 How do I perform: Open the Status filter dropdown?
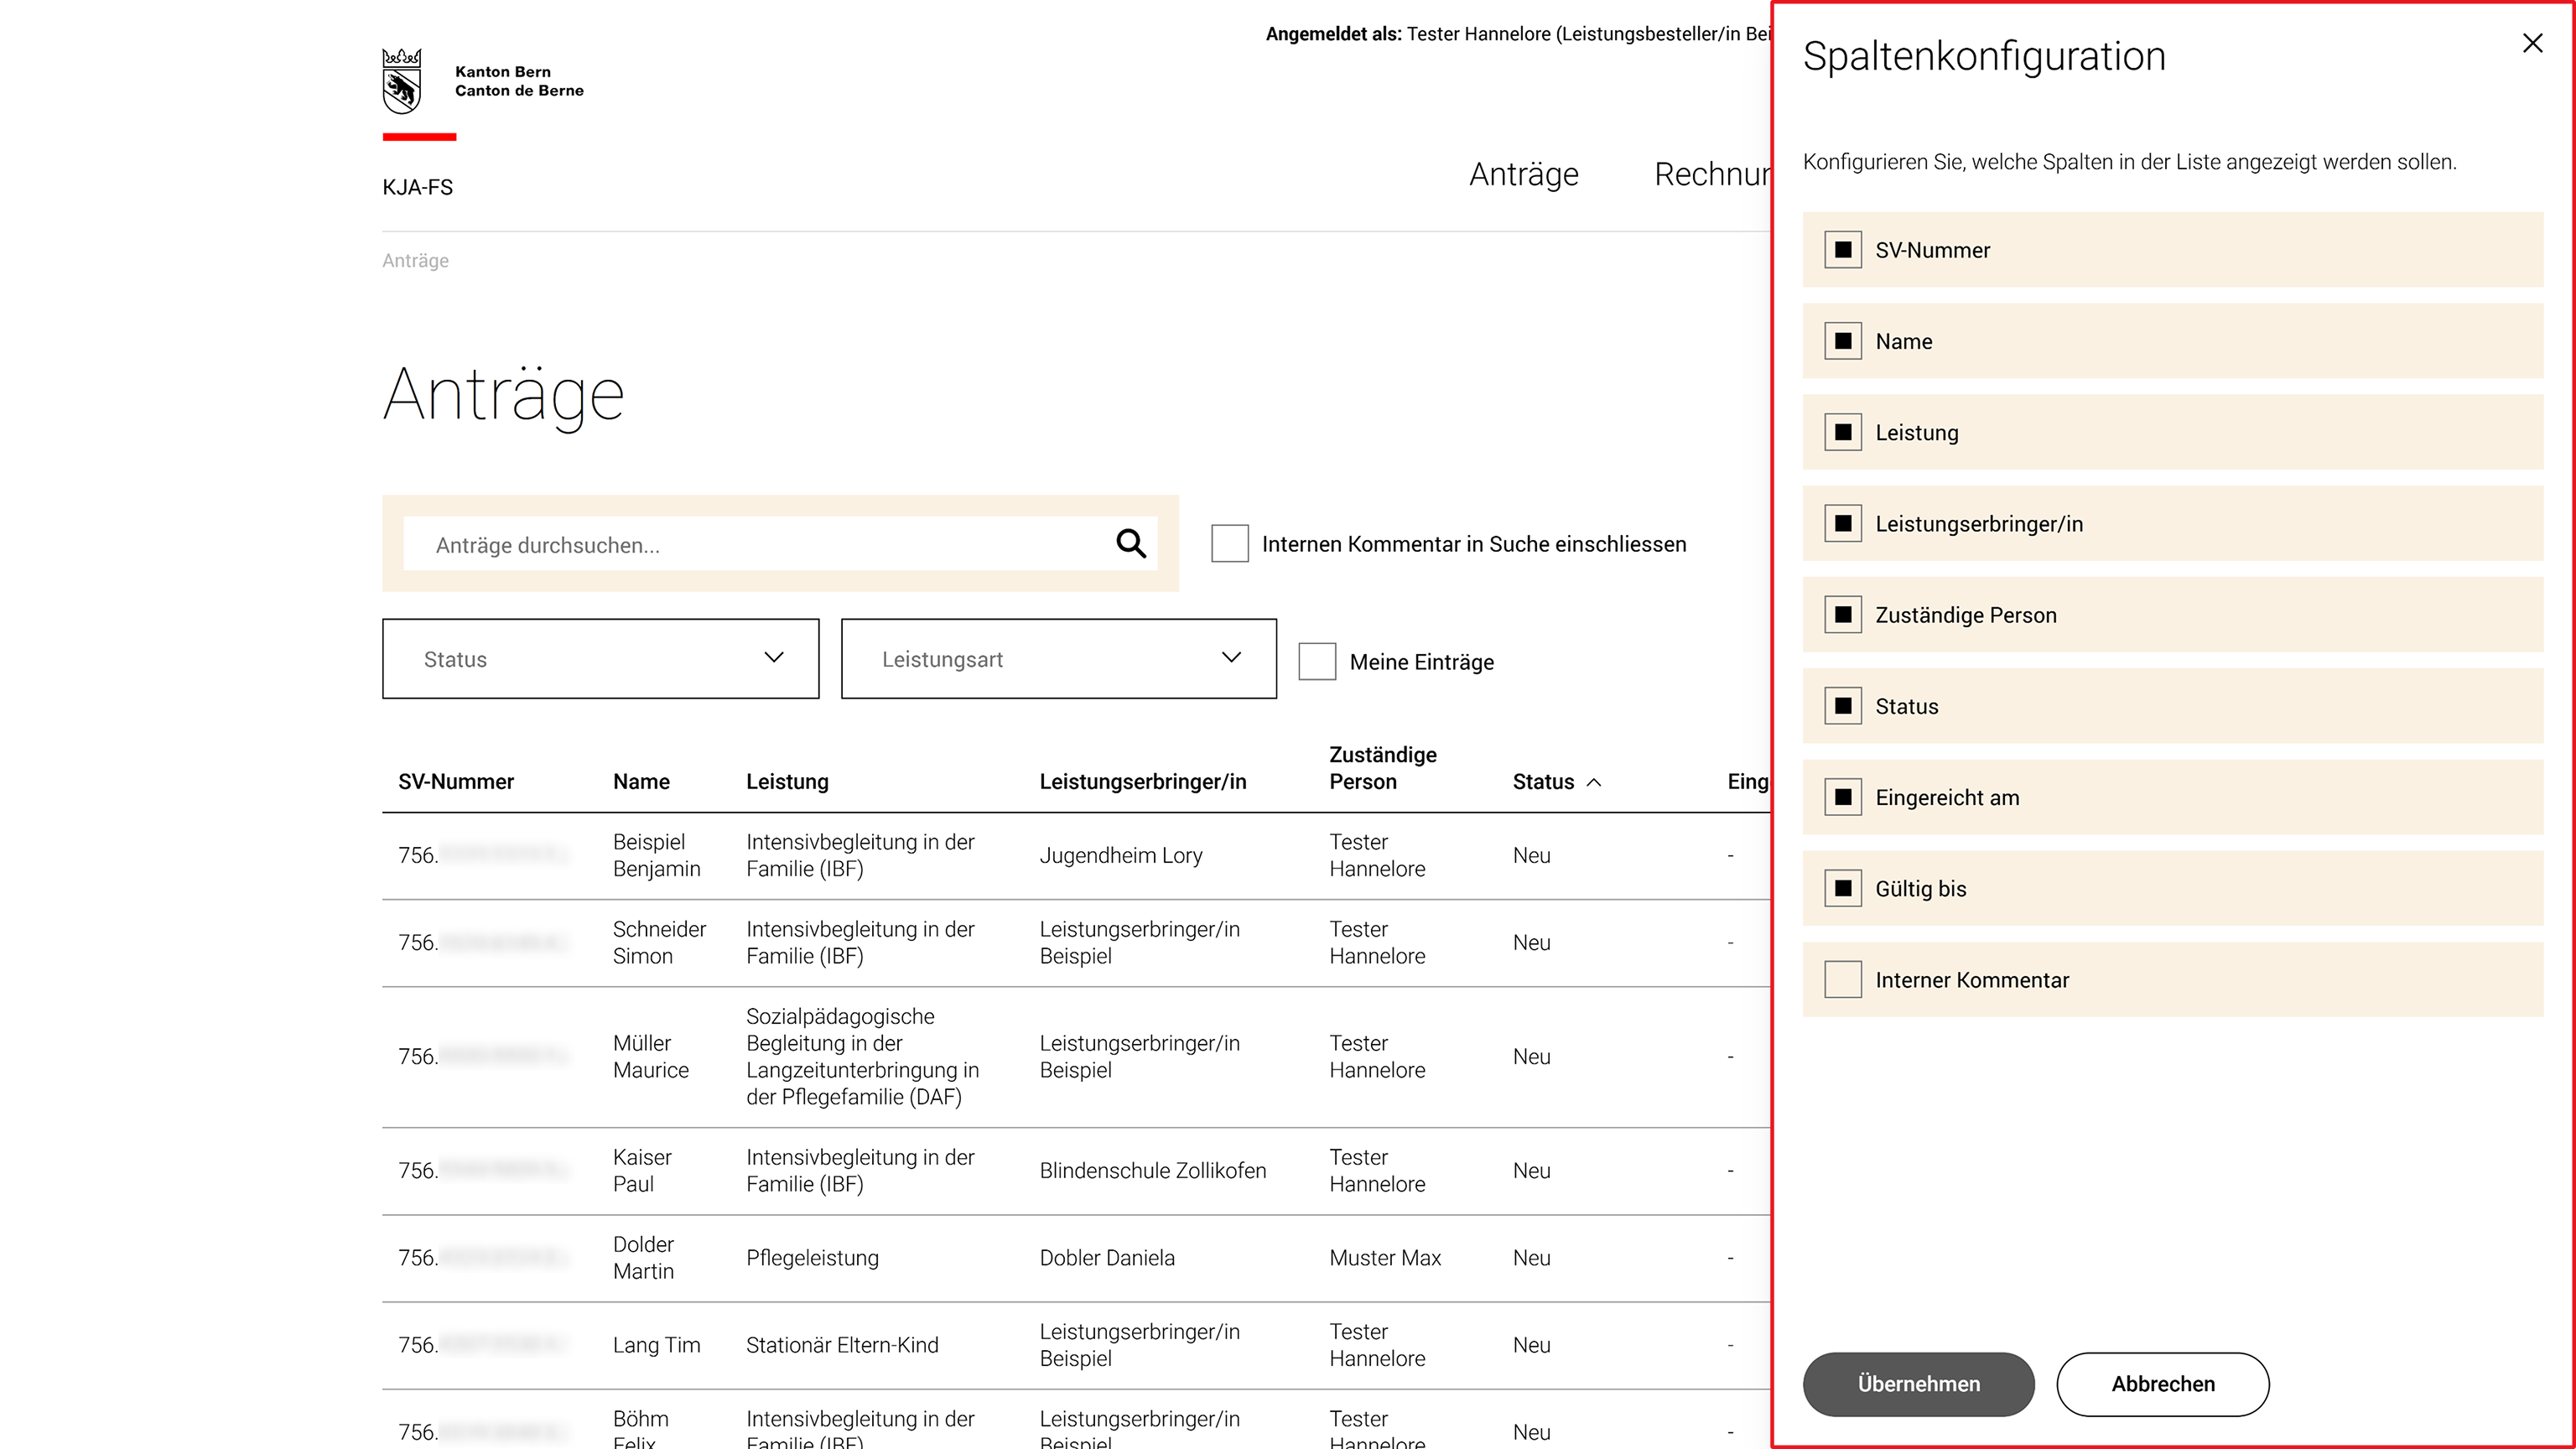coord(600,659)
